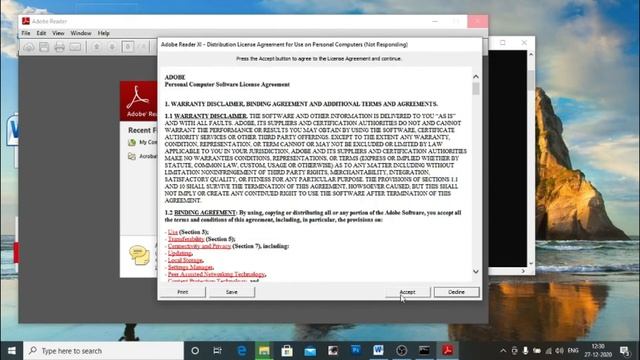Image resolution: width=640 pixels, height=360 pixels.
Task: Open OBS Studio from the taskbar
Action: 401,351
